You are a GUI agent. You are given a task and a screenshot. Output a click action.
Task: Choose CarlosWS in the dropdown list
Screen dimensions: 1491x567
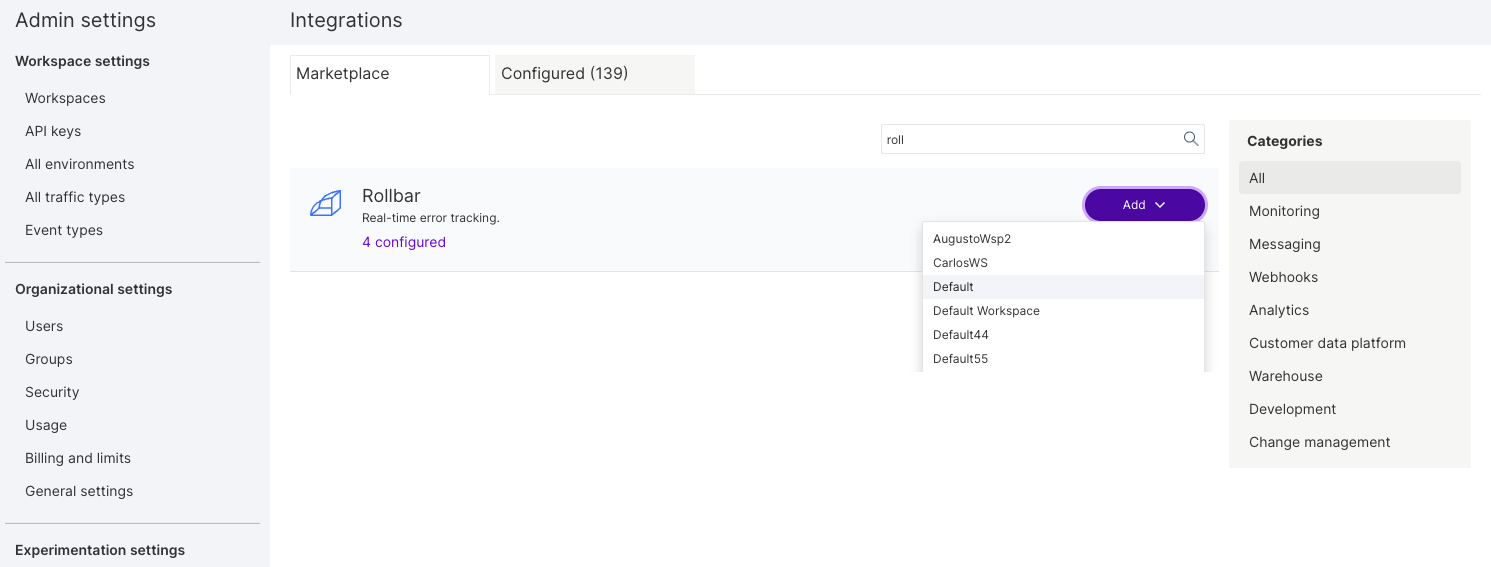point(960,263)
